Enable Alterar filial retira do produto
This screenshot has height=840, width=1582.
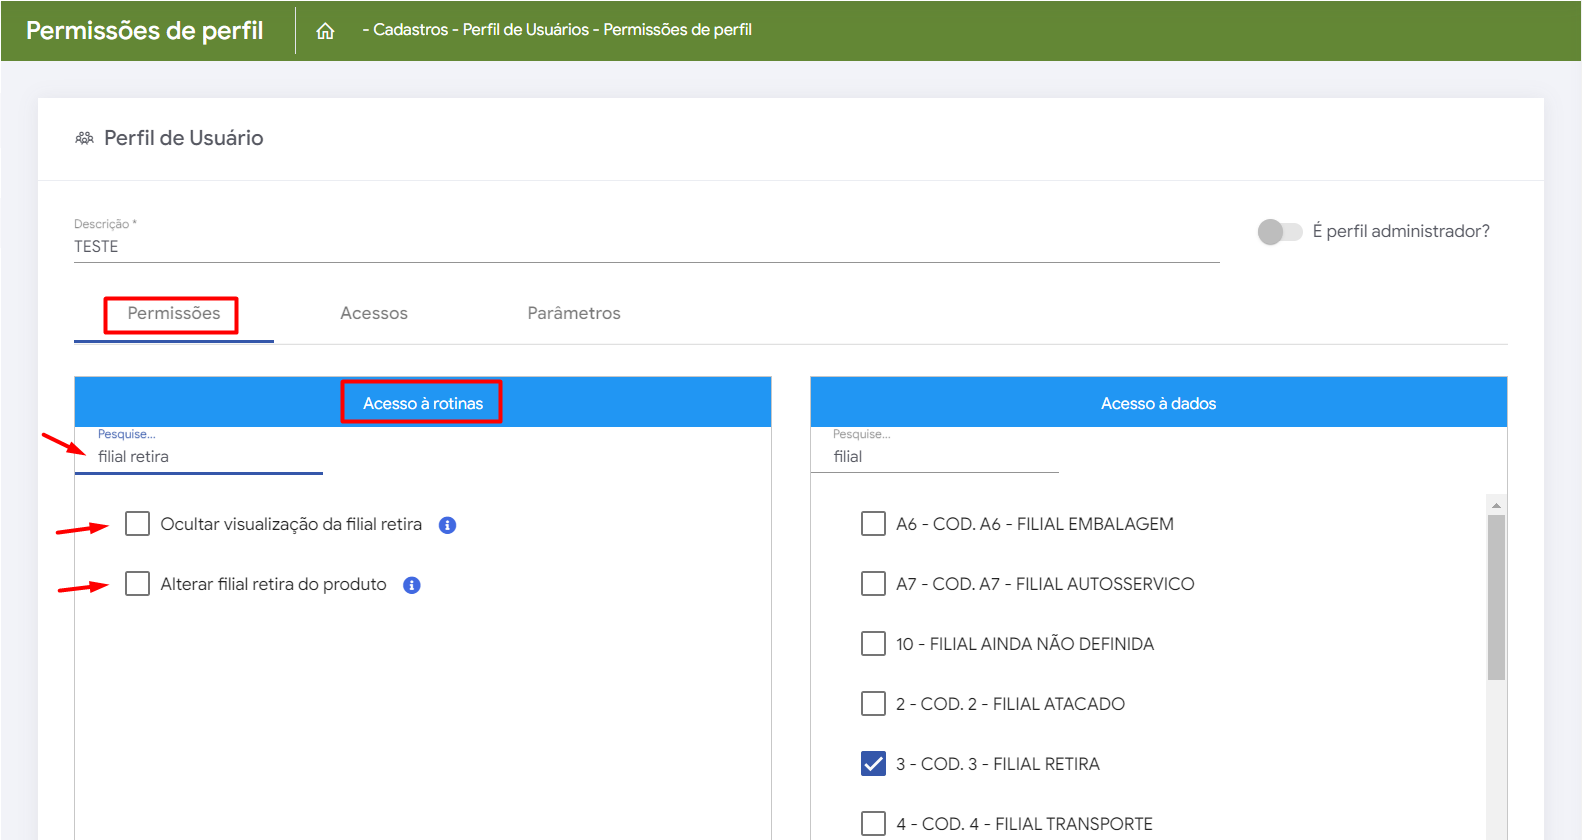coord(138,584)
